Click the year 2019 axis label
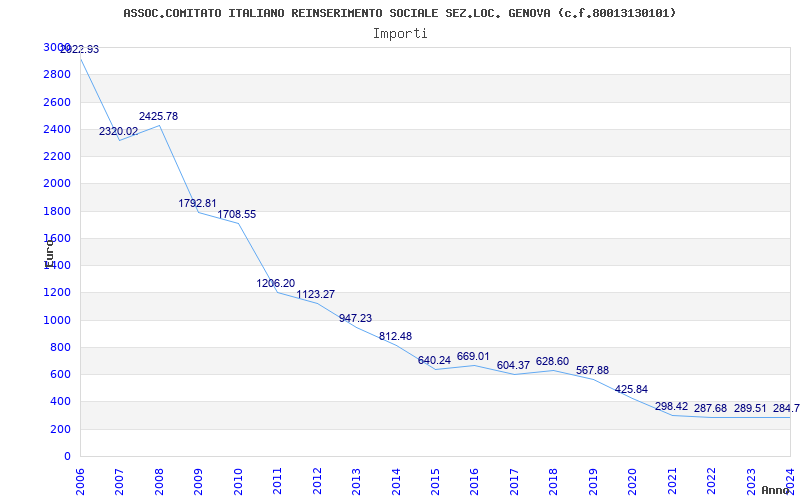 pos(593,482)
